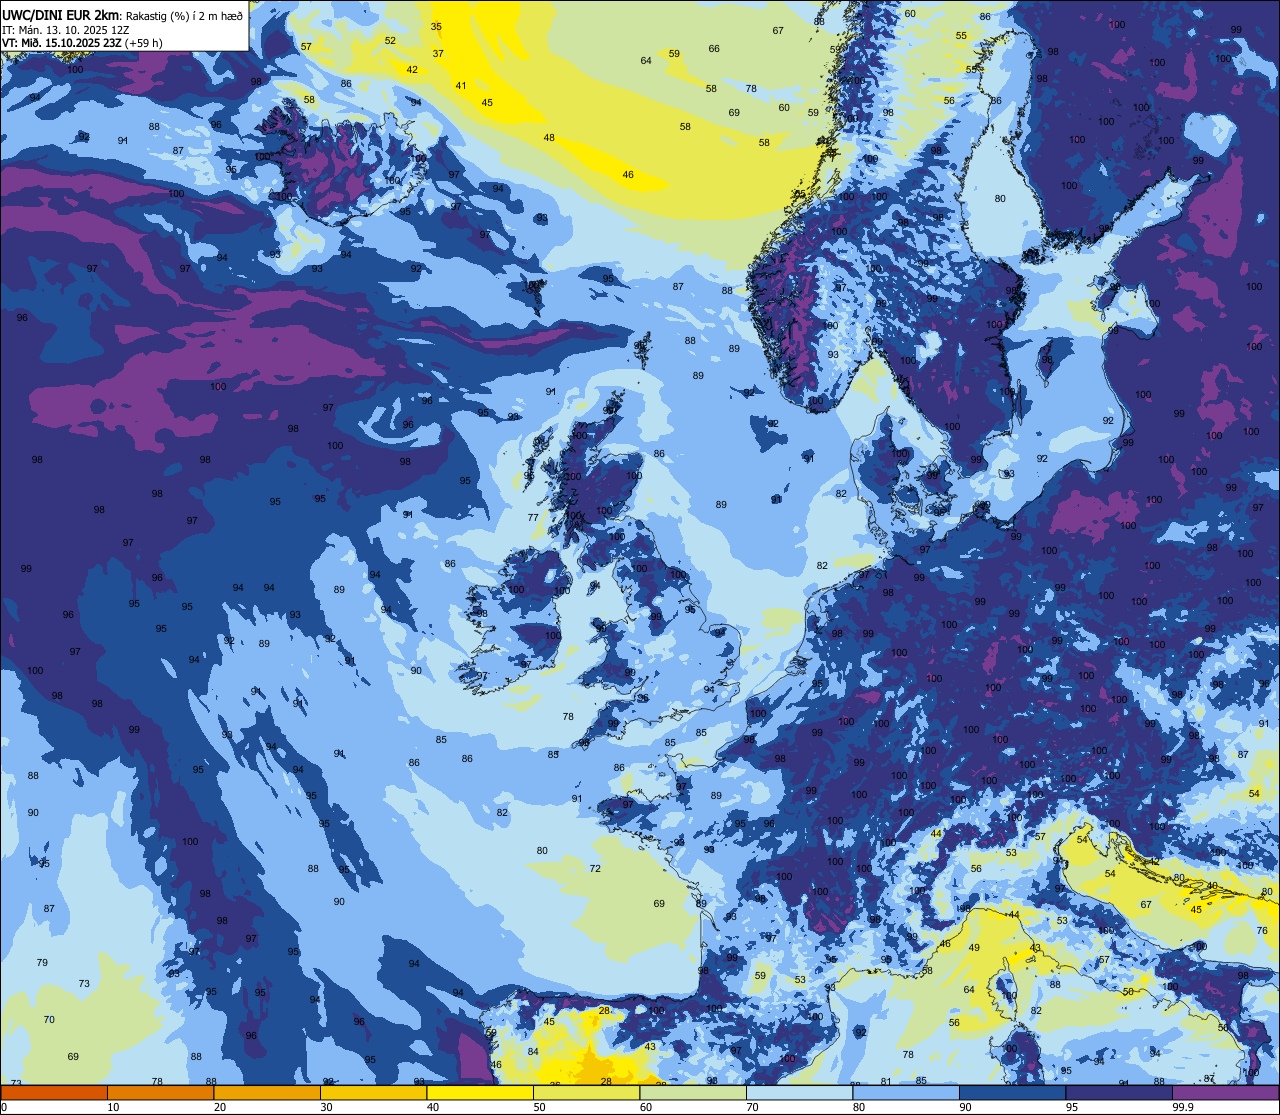
Task: Click the '20' label on the legend scale
Action: point(220,1107)
